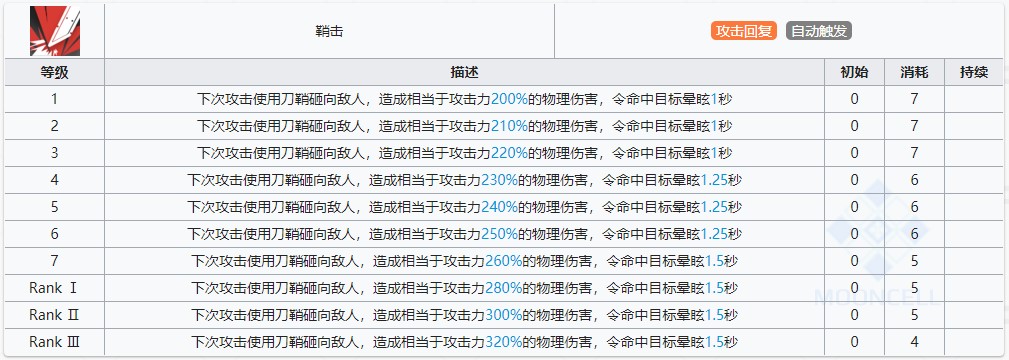
Task: Click the 初始 column header
Action: pyautogui.click(x=855, y=72)
